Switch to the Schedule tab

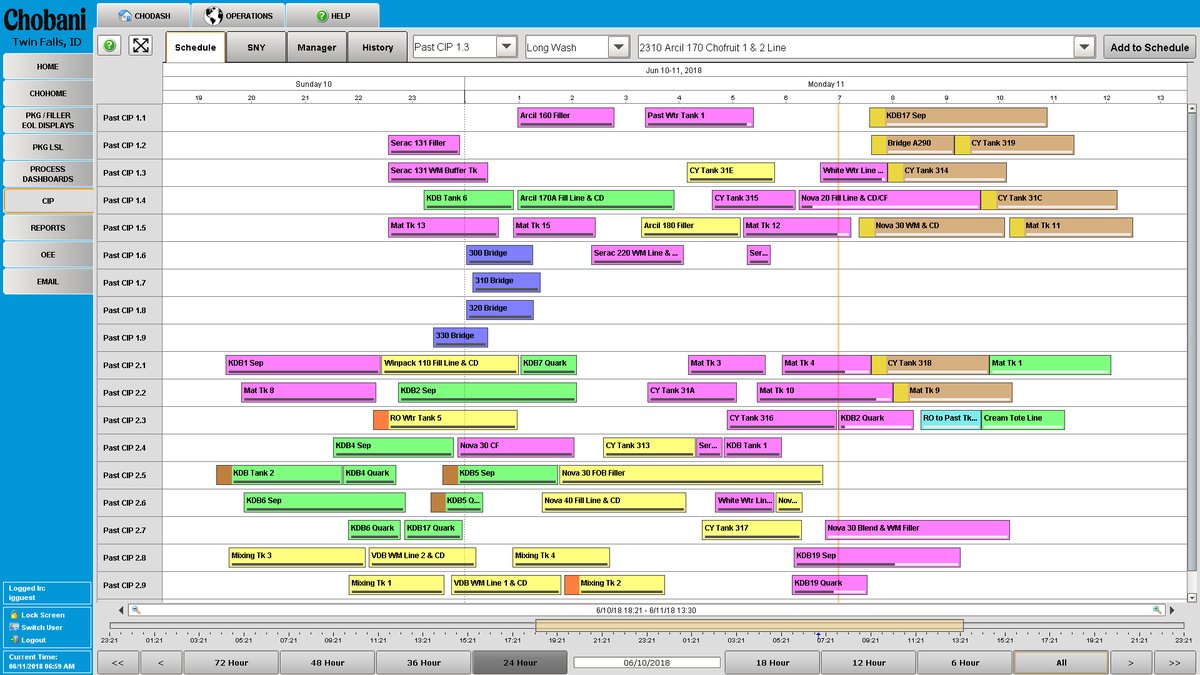(x=195, y=47)
